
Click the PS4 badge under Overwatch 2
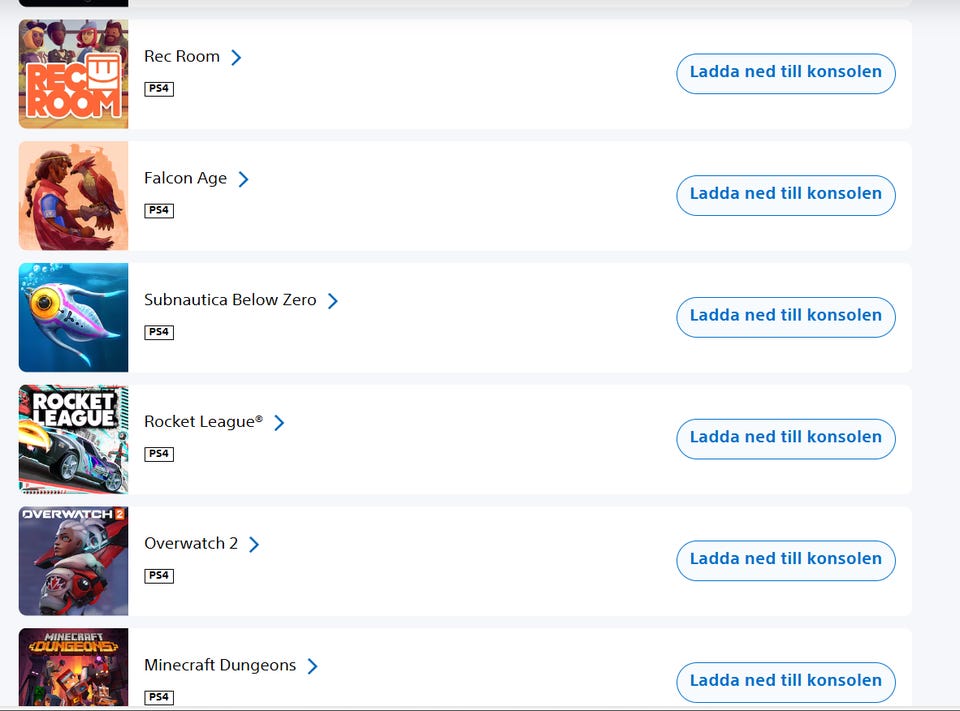coord(159,576)
